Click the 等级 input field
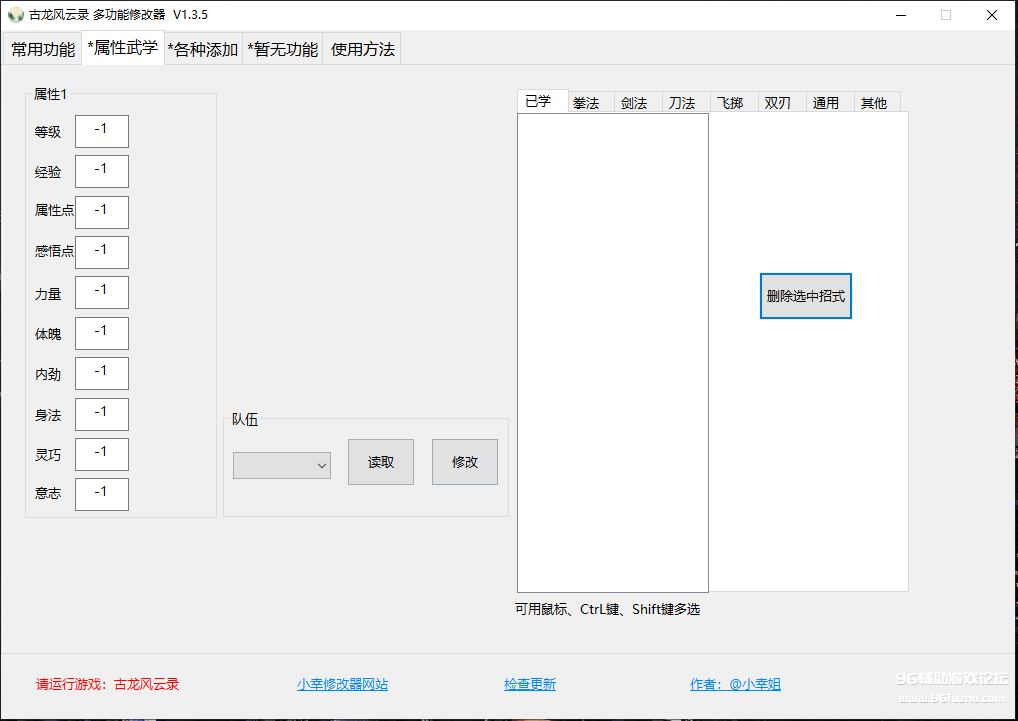1018x721 pixels. (x=102, y=131)
